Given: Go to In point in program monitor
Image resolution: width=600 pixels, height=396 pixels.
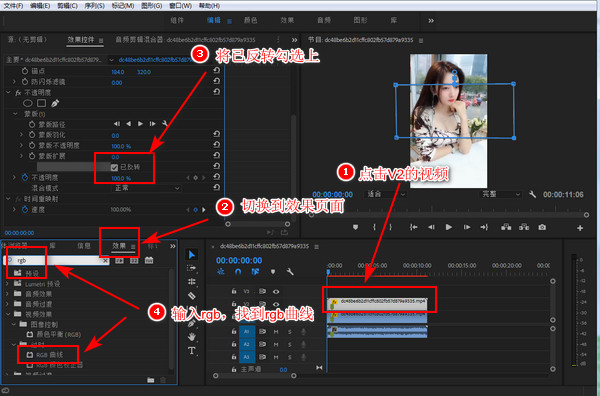Looking at the screenshot, I should (x=414, y=227).
